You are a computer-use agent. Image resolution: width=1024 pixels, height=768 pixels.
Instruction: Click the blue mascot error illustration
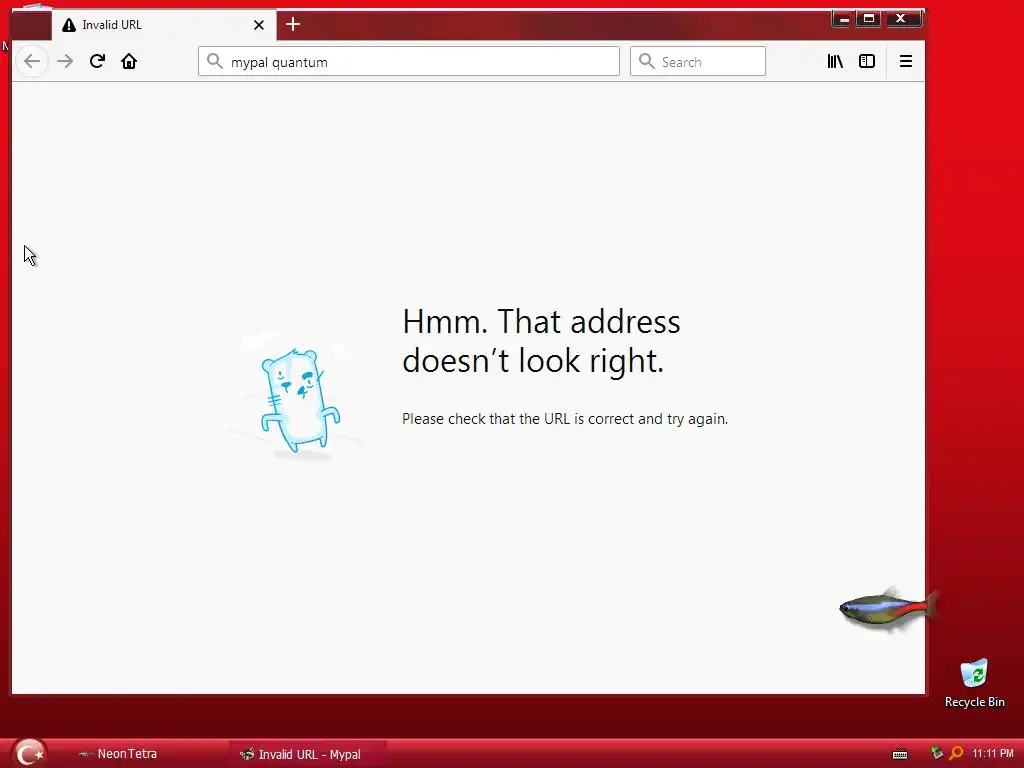(x=300, y=400)
